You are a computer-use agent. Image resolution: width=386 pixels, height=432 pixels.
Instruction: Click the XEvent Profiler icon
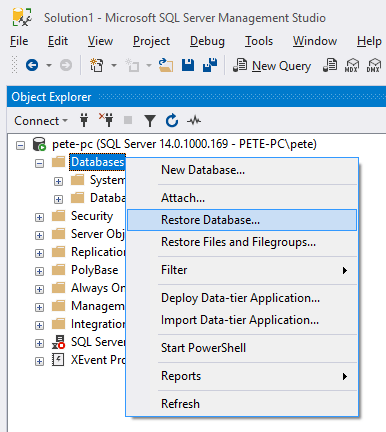pyautogui.click(x=58, y=360)
